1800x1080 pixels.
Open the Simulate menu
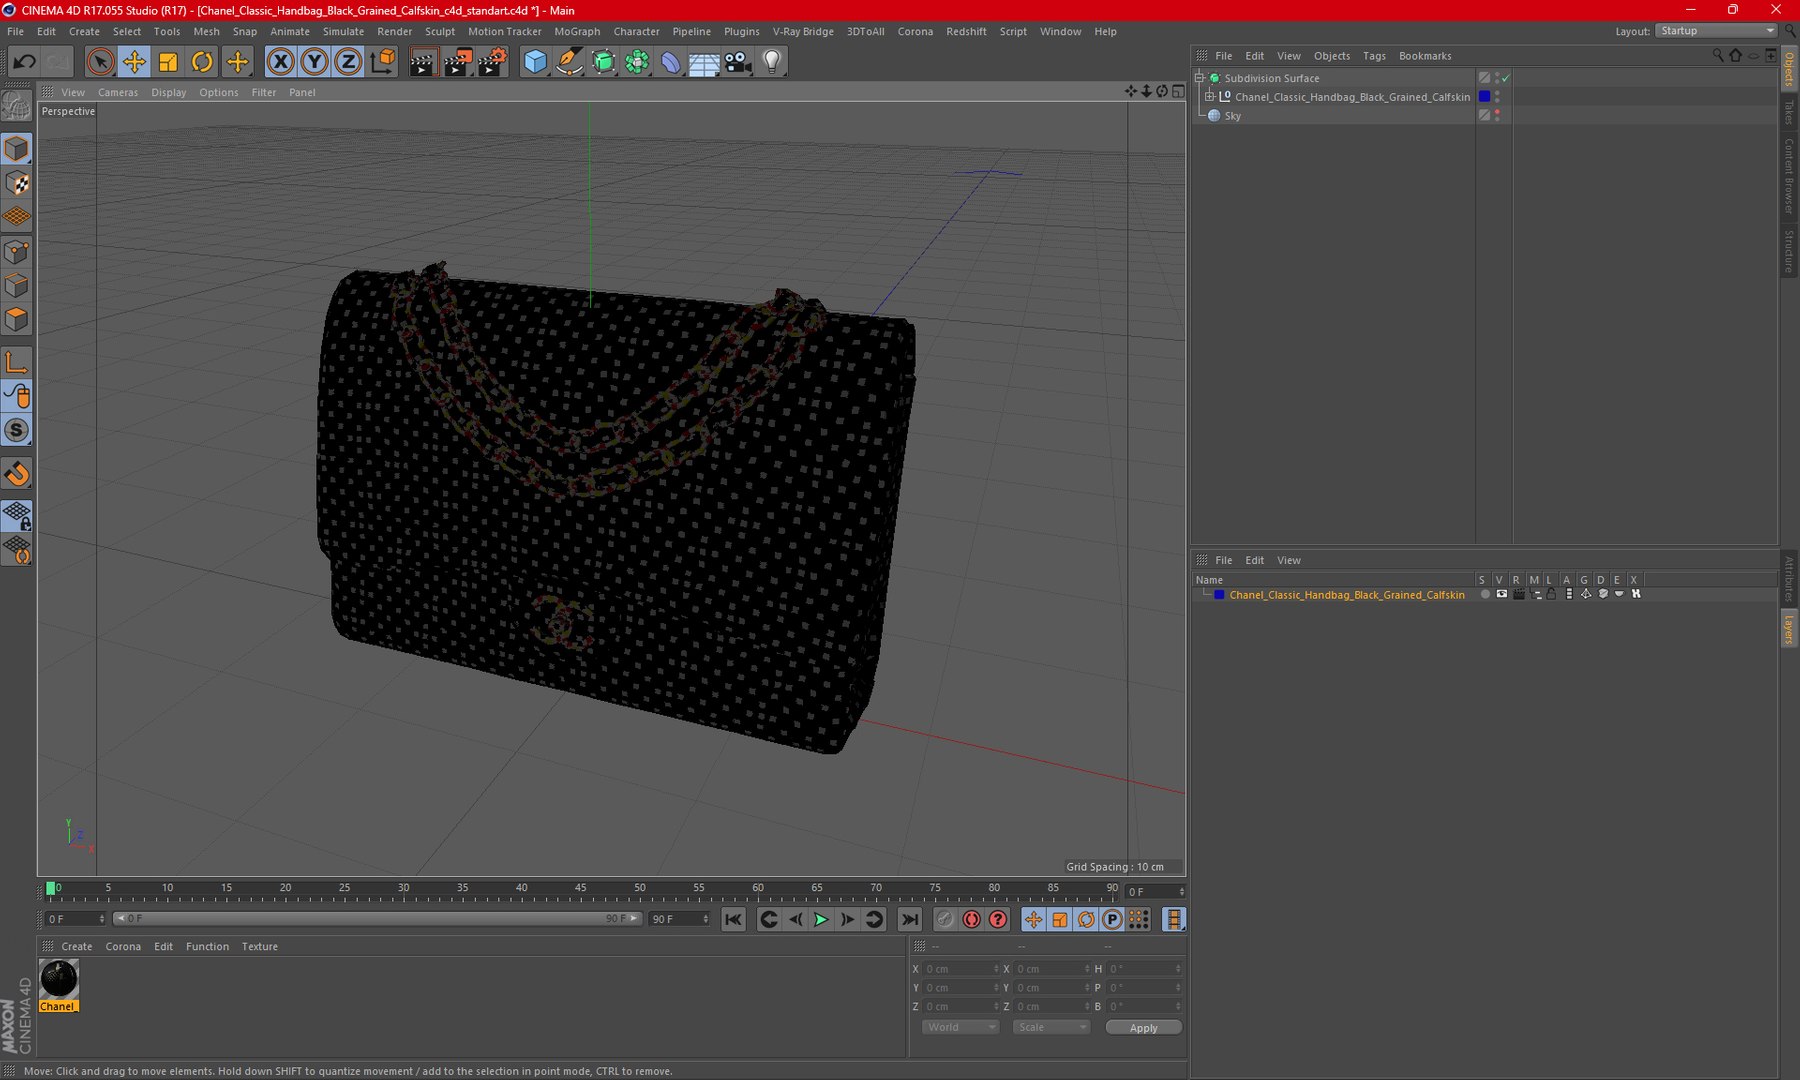[343, 31]
